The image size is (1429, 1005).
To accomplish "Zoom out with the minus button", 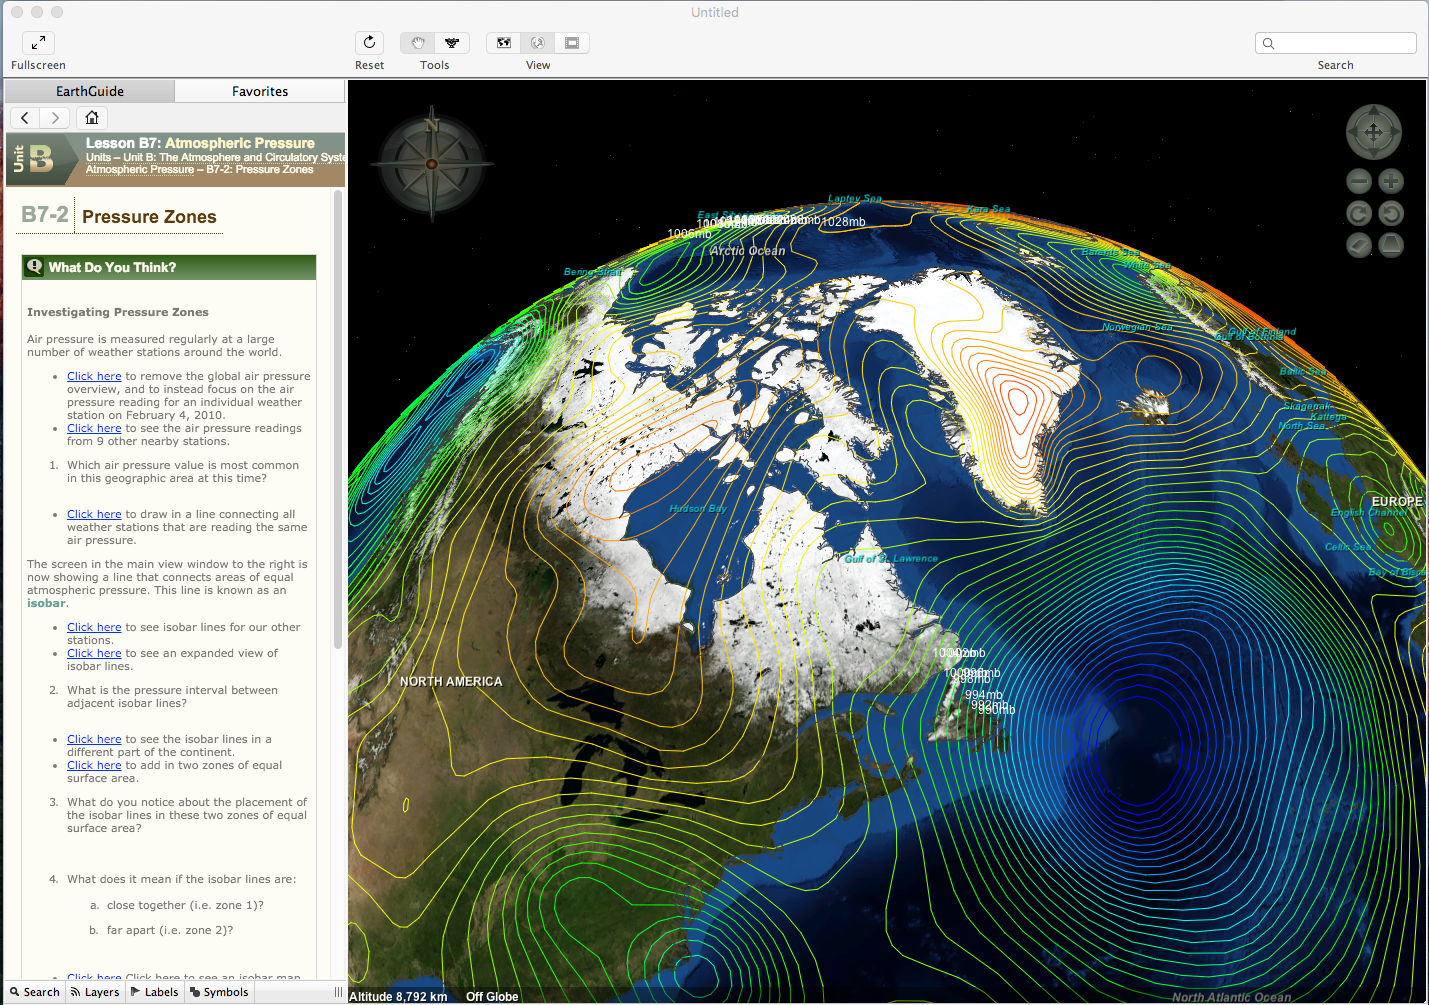I will pyautogui.click(x=1359, y=181).
